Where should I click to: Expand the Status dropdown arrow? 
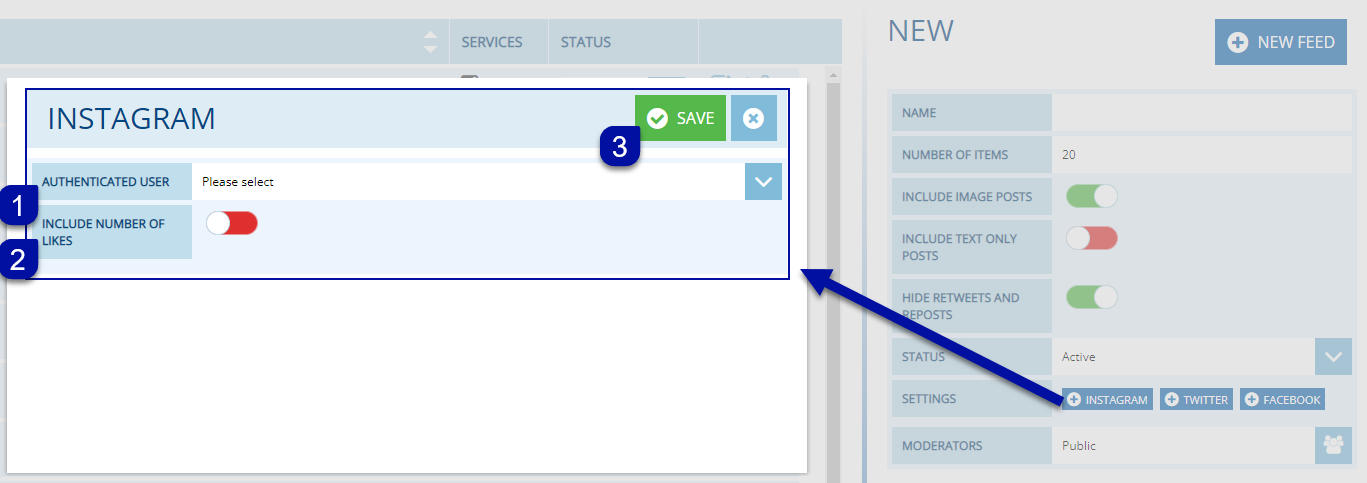coord(1333,356)
